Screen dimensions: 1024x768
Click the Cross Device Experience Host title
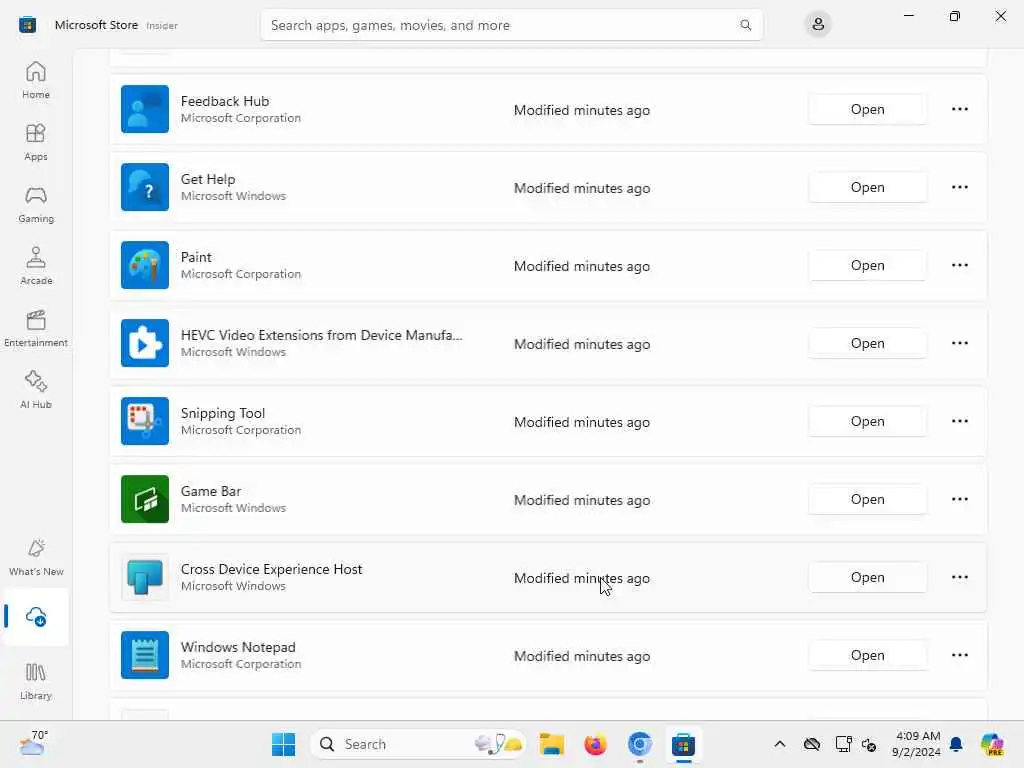click(271, 569)
